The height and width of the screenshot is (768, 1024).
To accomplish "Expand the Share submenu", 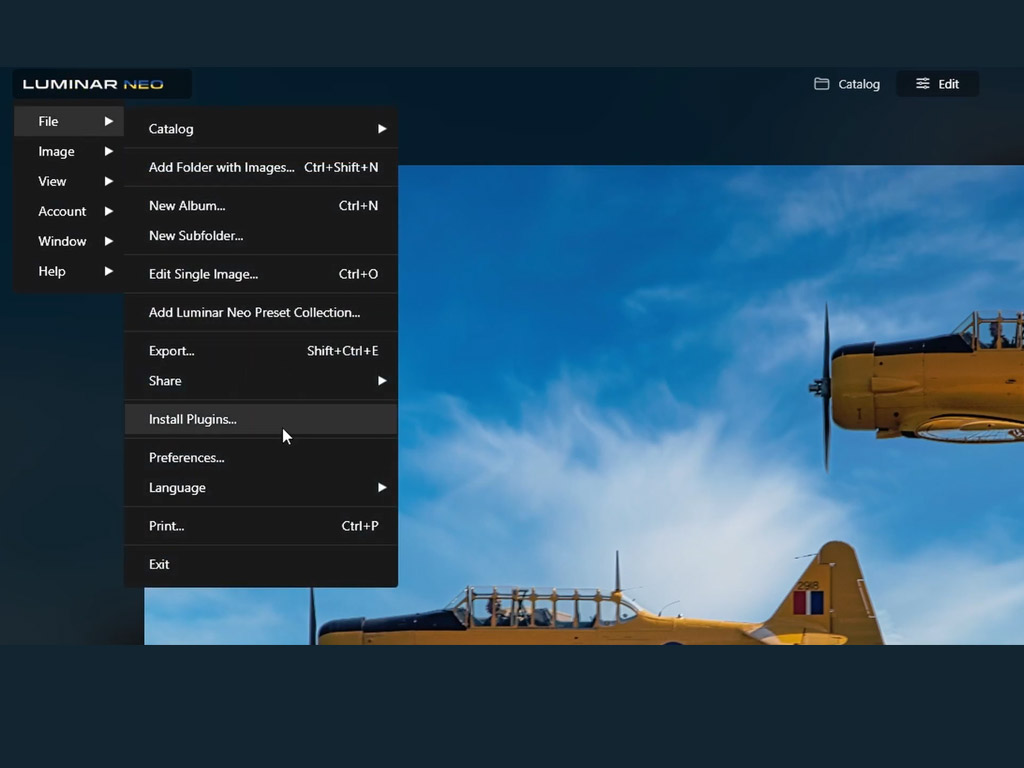I will [381, 381].
